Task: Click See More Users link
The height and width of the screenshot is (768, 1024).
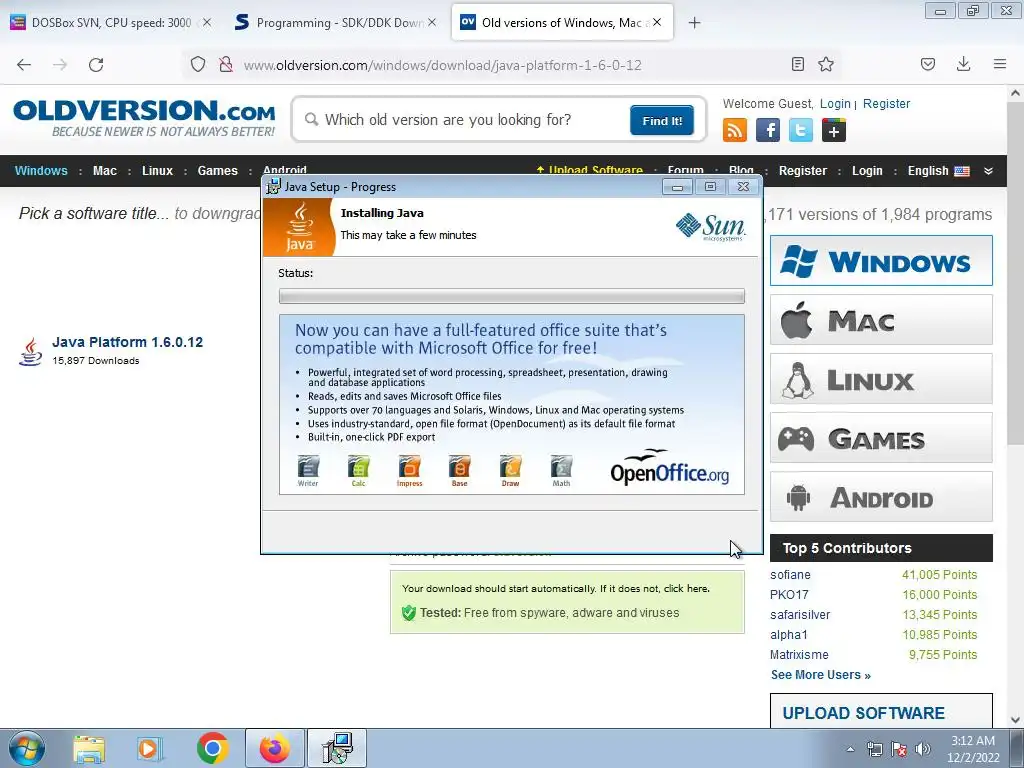Action: tap(821, 675)
